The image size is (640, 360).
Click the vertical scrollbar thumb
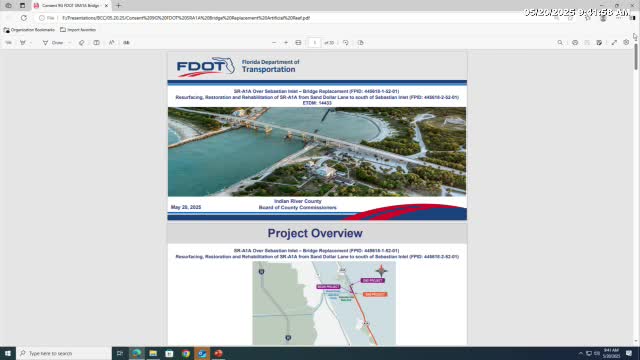636,56
